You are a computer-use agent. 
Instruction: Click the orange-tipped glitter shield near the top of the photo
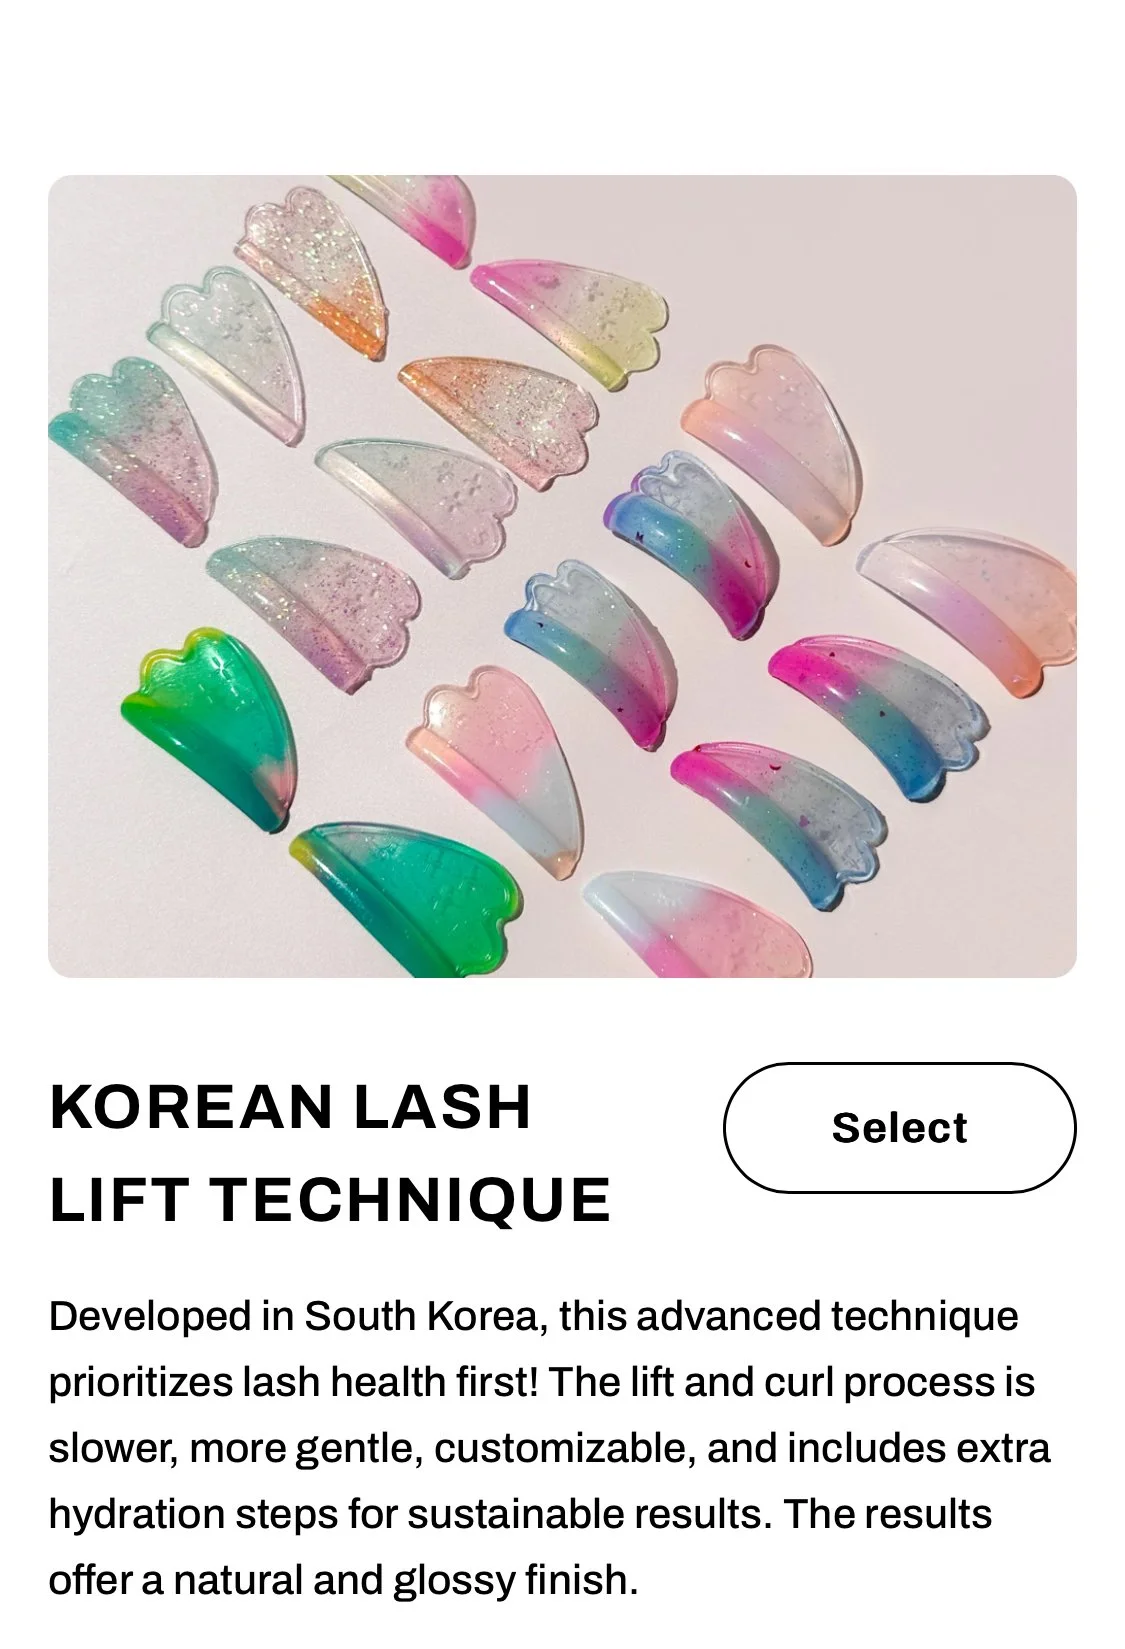(312, 270)
